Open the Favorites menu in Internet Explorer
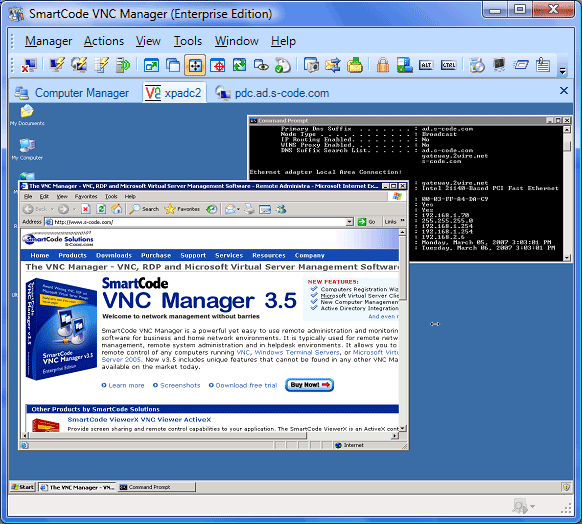Screen dimensions: 582x524 [86, 197]
